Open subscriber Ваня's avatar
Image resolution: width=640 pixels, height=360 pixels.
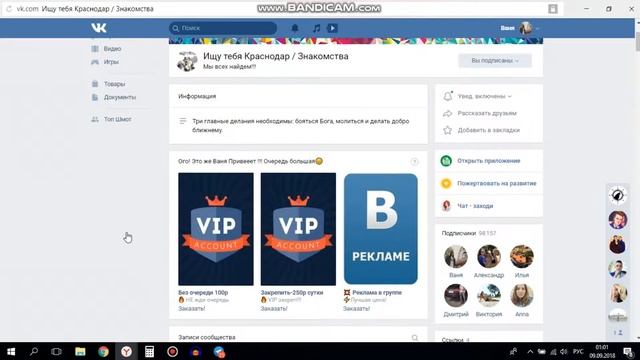click(456, 256)
